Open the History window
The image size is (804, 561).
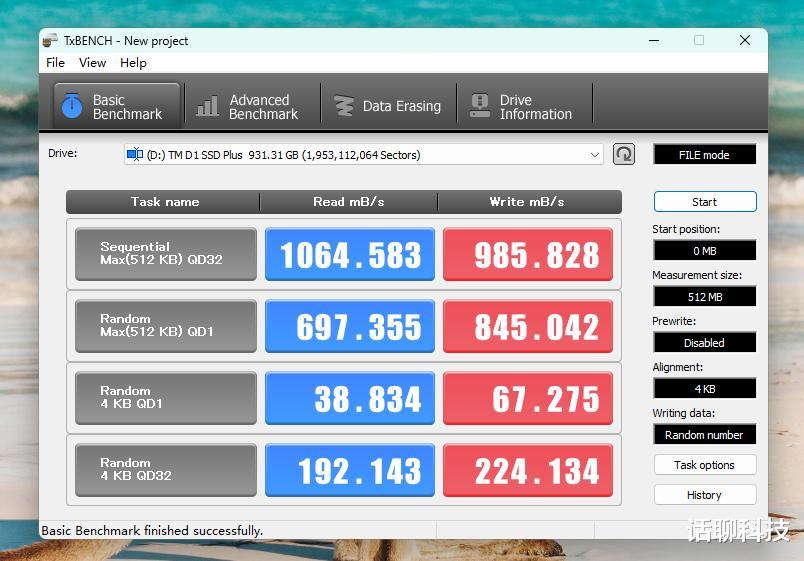coord(705,495)
